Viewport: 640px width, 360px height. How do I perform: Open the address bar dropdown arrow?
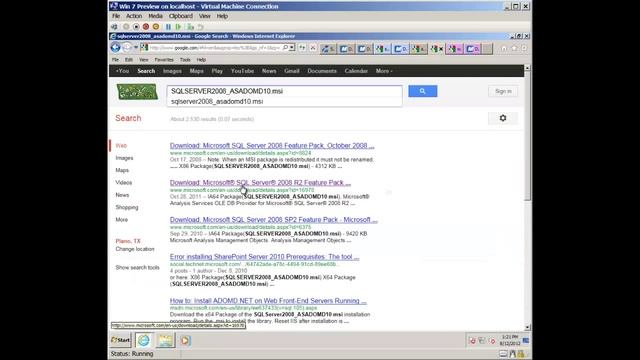tap(292, 48)
